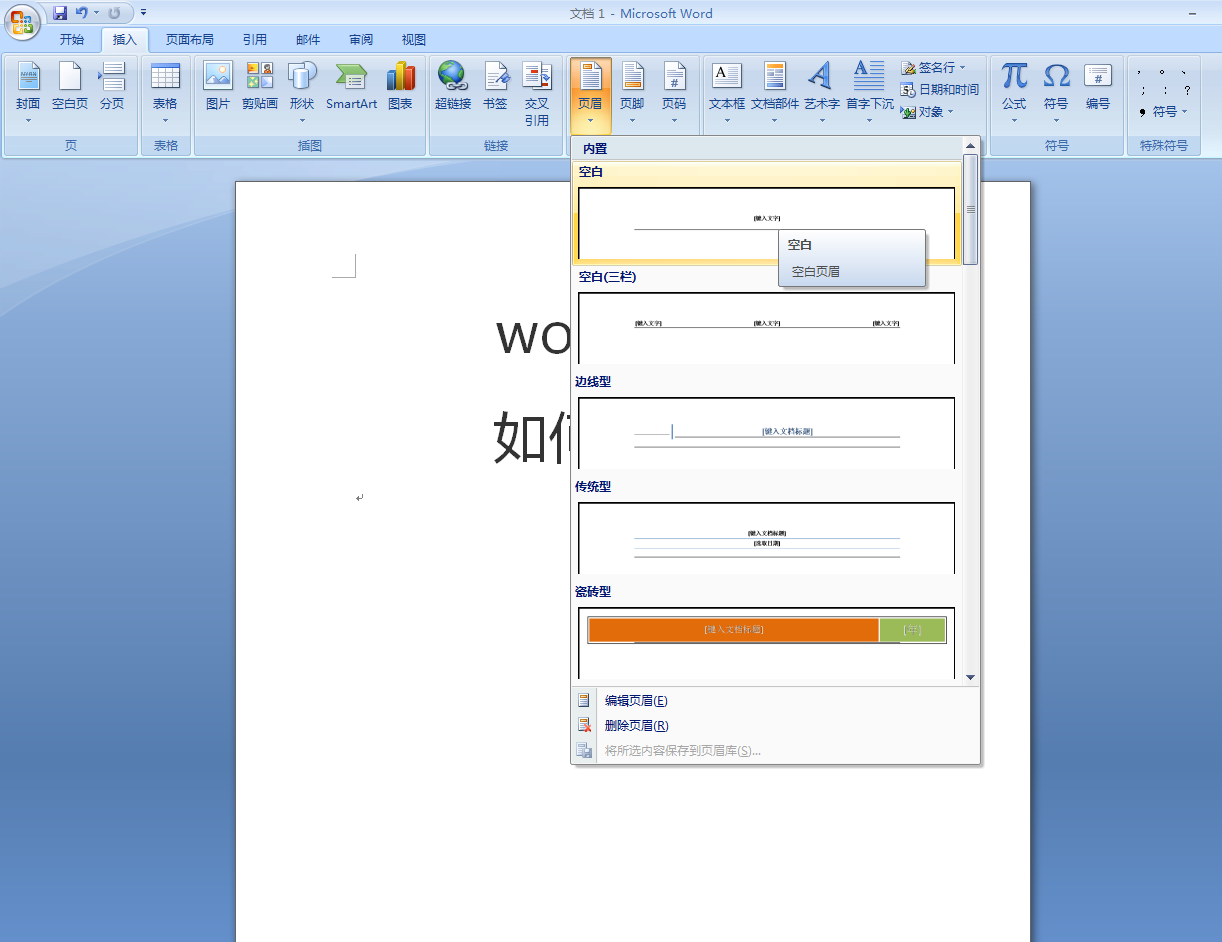Open the table (表格) insert menu

(165, 93)
